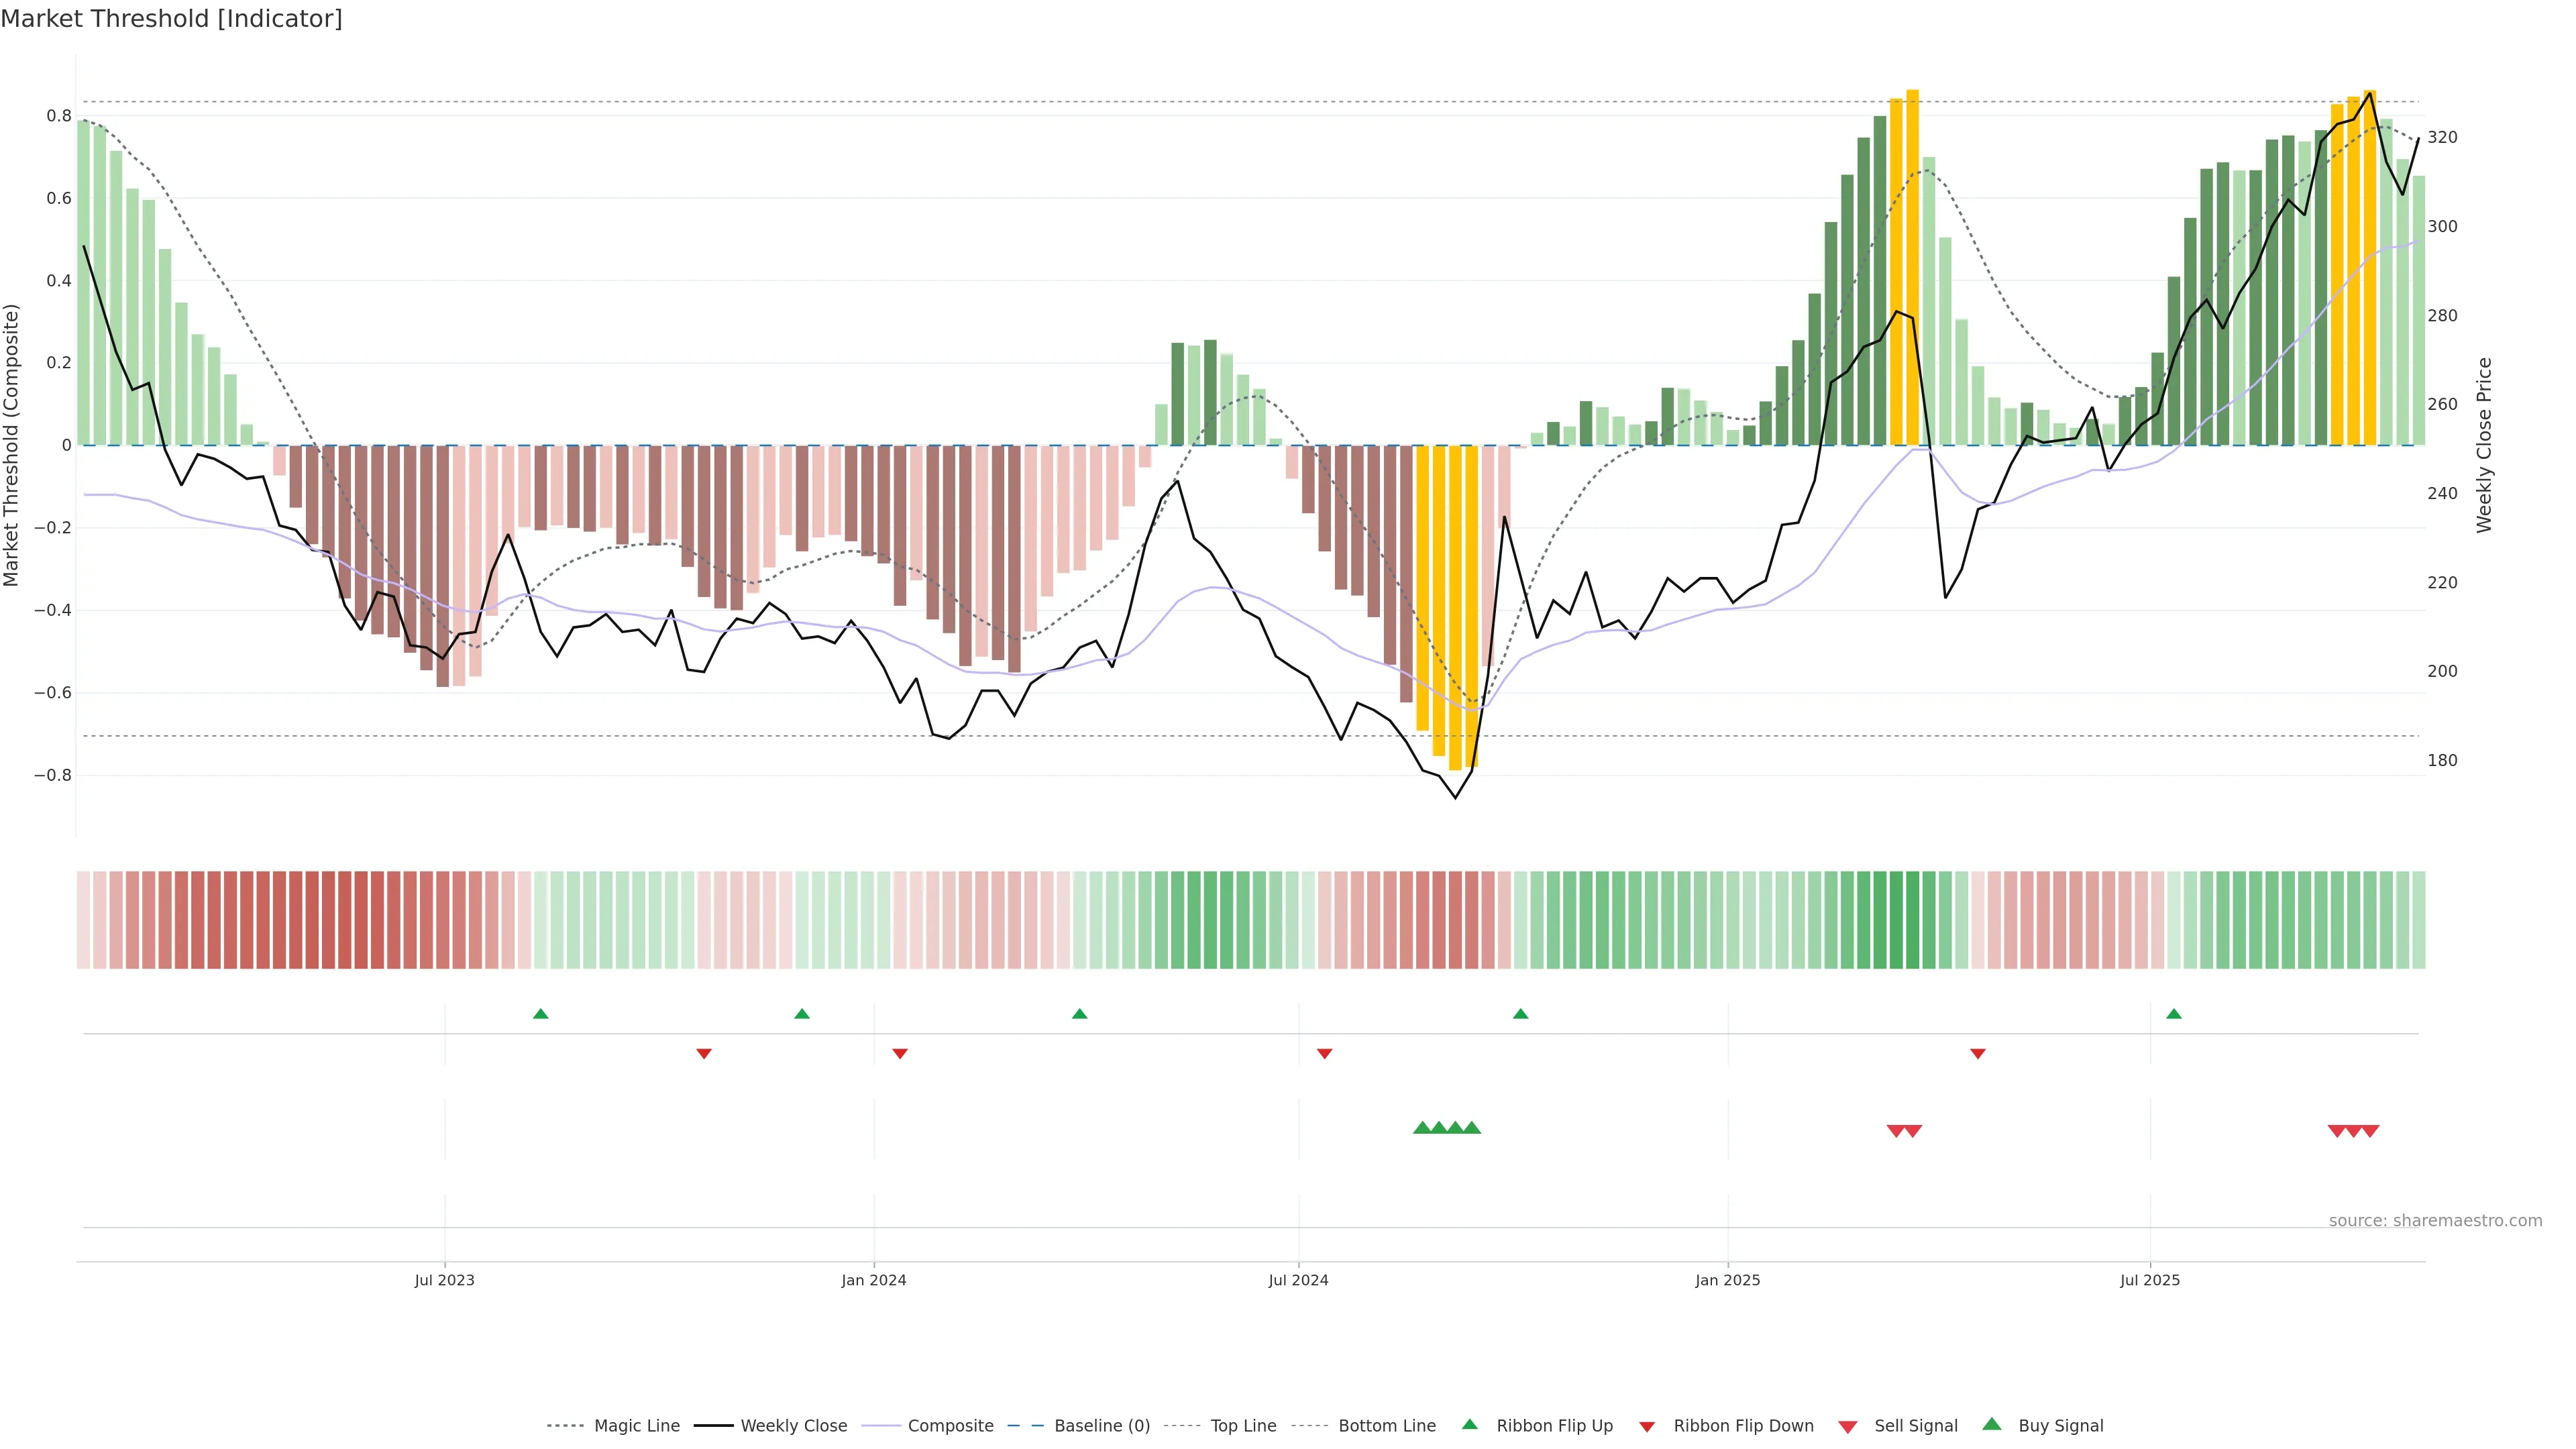2576x1449 pixels.
Task: Click the ribbon flip down marker near Jul 2024
Action: (x=1324, y=1054)
